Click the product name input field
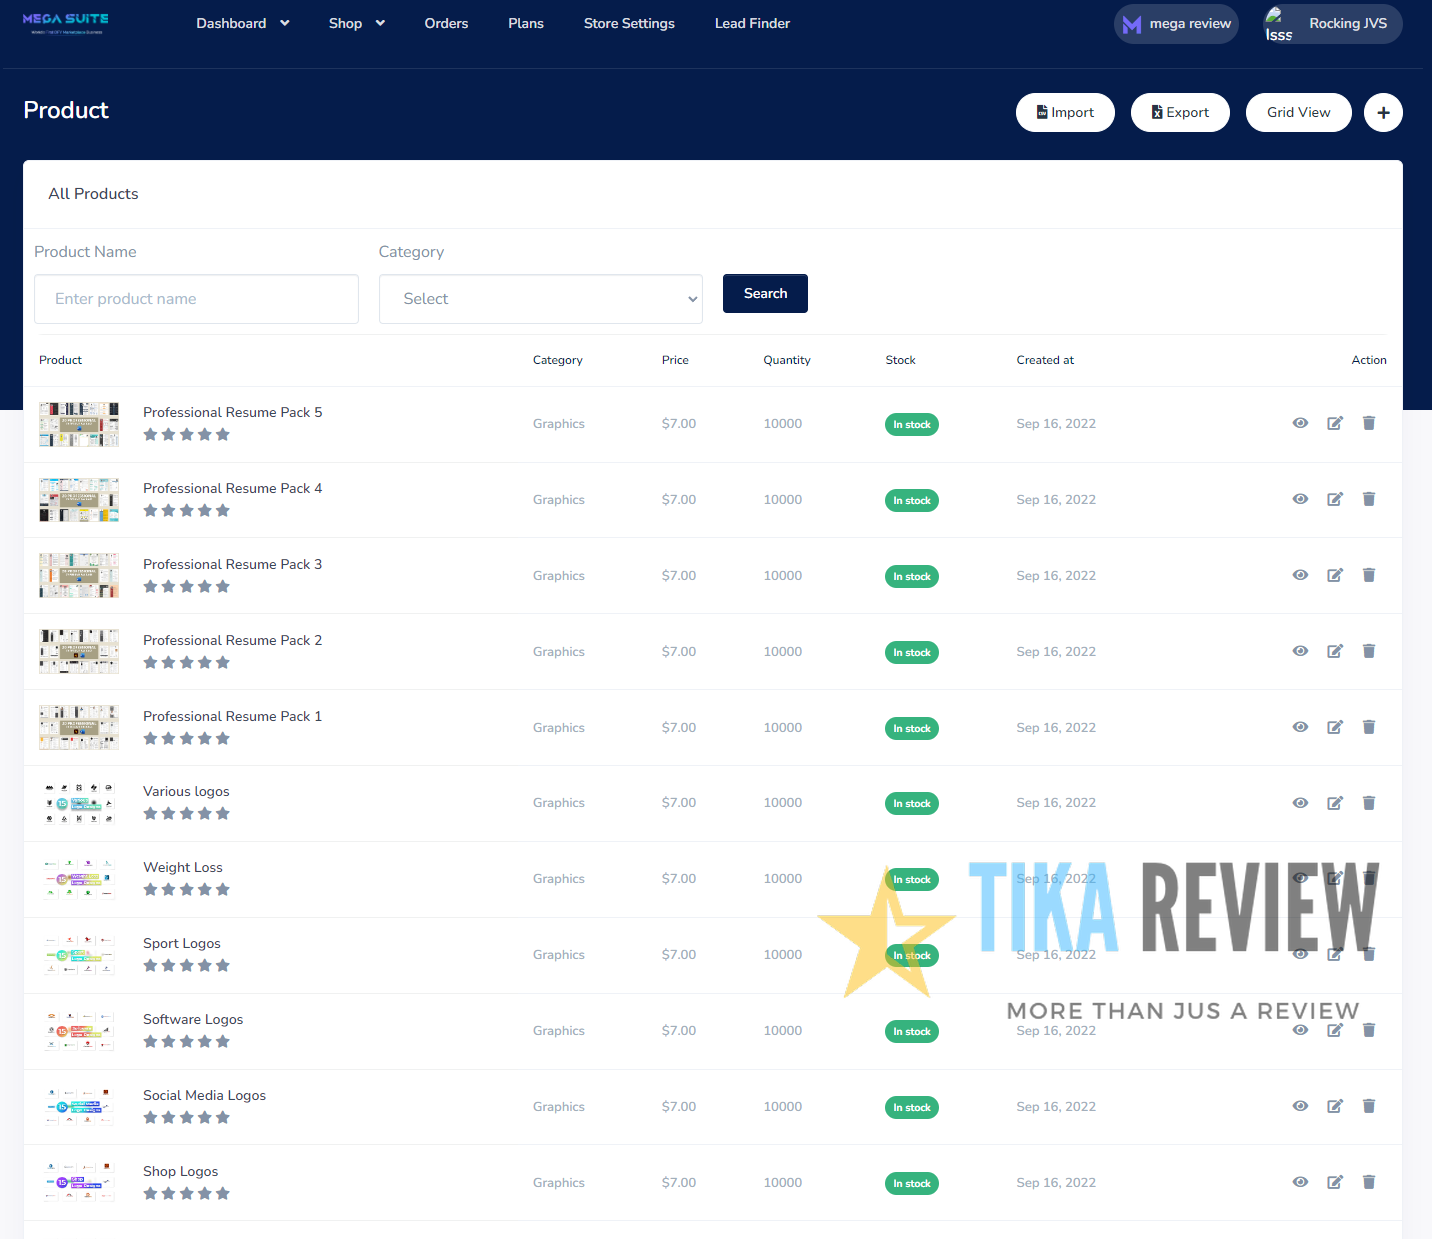The width and height of the screenshot is (1432, 1239). (x=196, y=298)
